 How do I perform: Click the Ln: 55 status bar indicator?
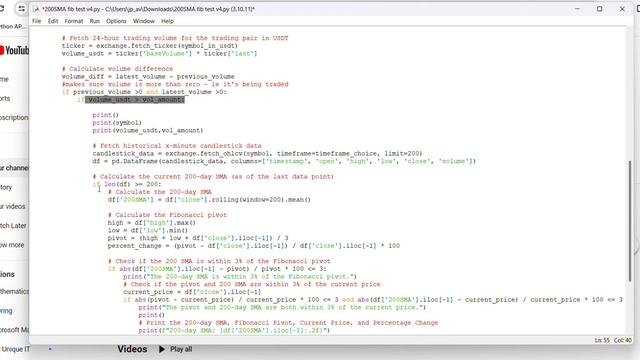click(x=602, y=340)
